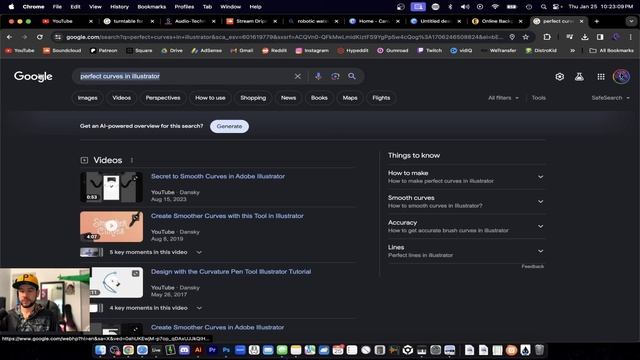Image resolution: width=640 pixels, height=360 pixels.
Task: Select the How to use filter
Action: pos(210,98)
